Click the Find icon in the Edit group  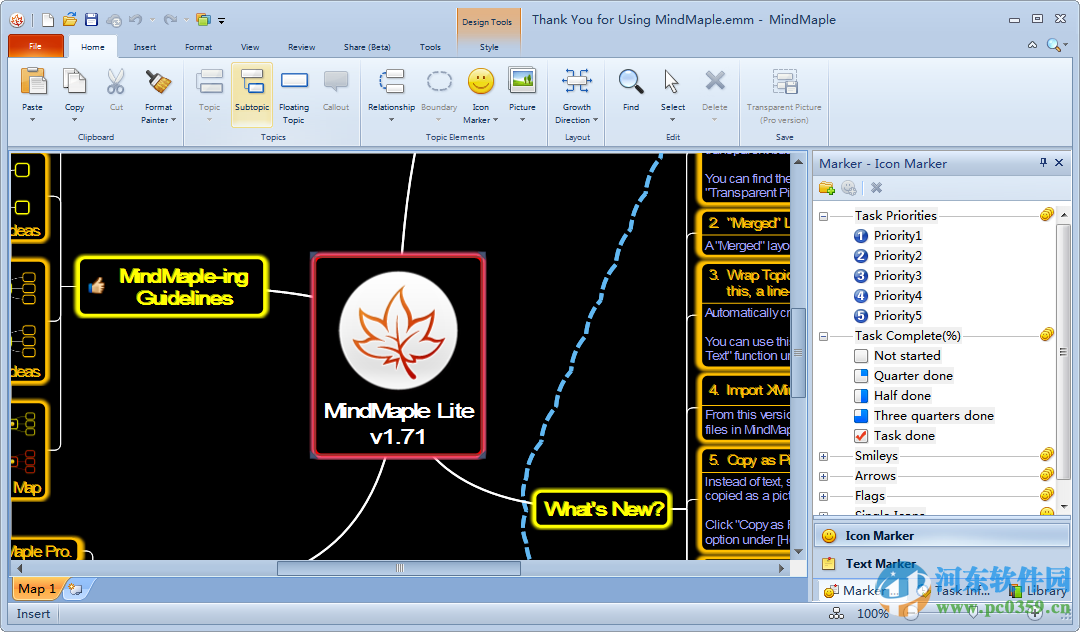[630, 85]
